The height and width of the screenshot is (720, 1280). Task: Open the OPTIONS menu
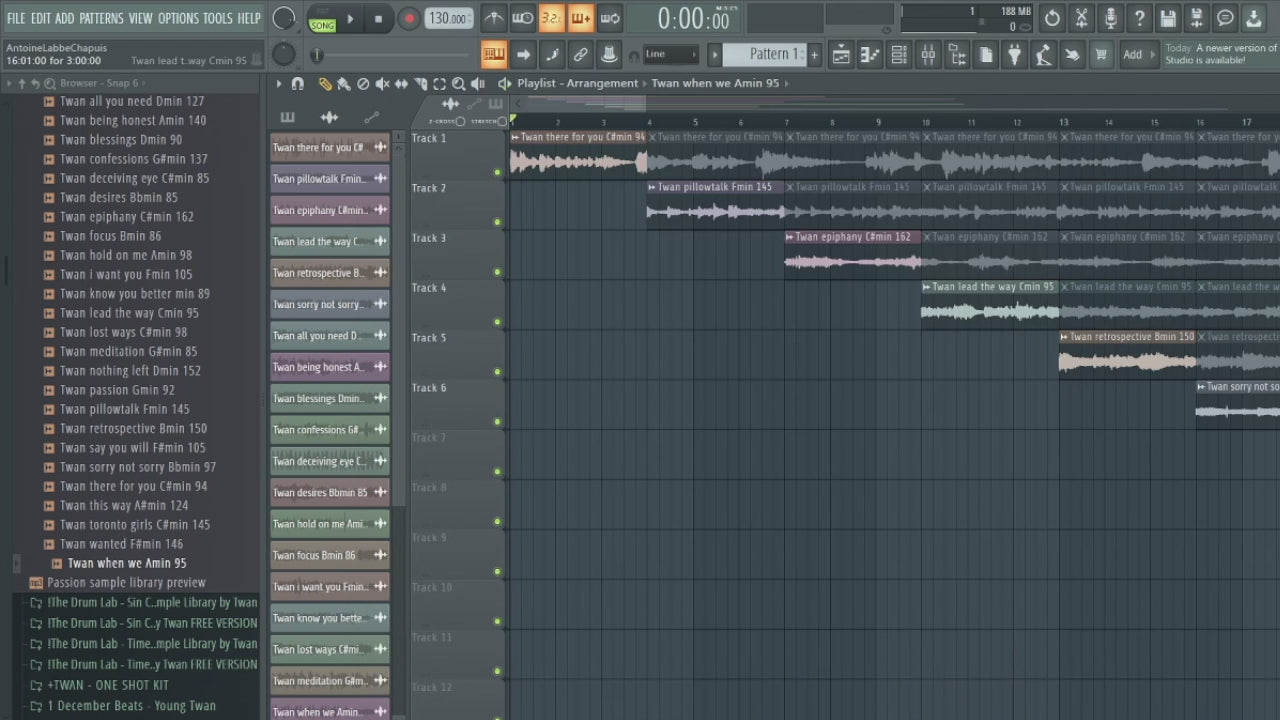(x=178, y=18)
